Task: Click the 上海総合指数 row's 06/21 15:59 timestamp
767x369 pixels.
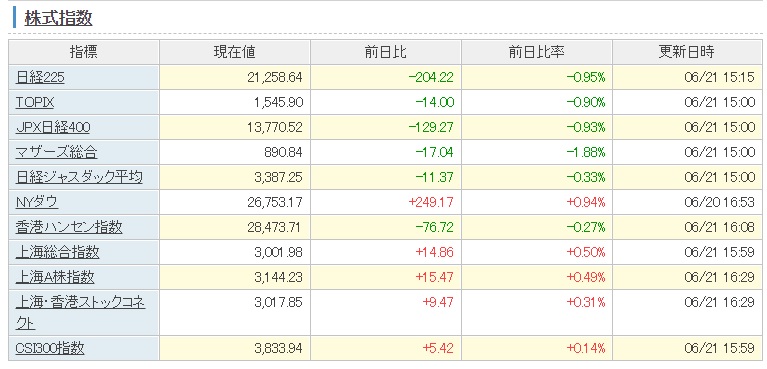Action: point(720,252)
